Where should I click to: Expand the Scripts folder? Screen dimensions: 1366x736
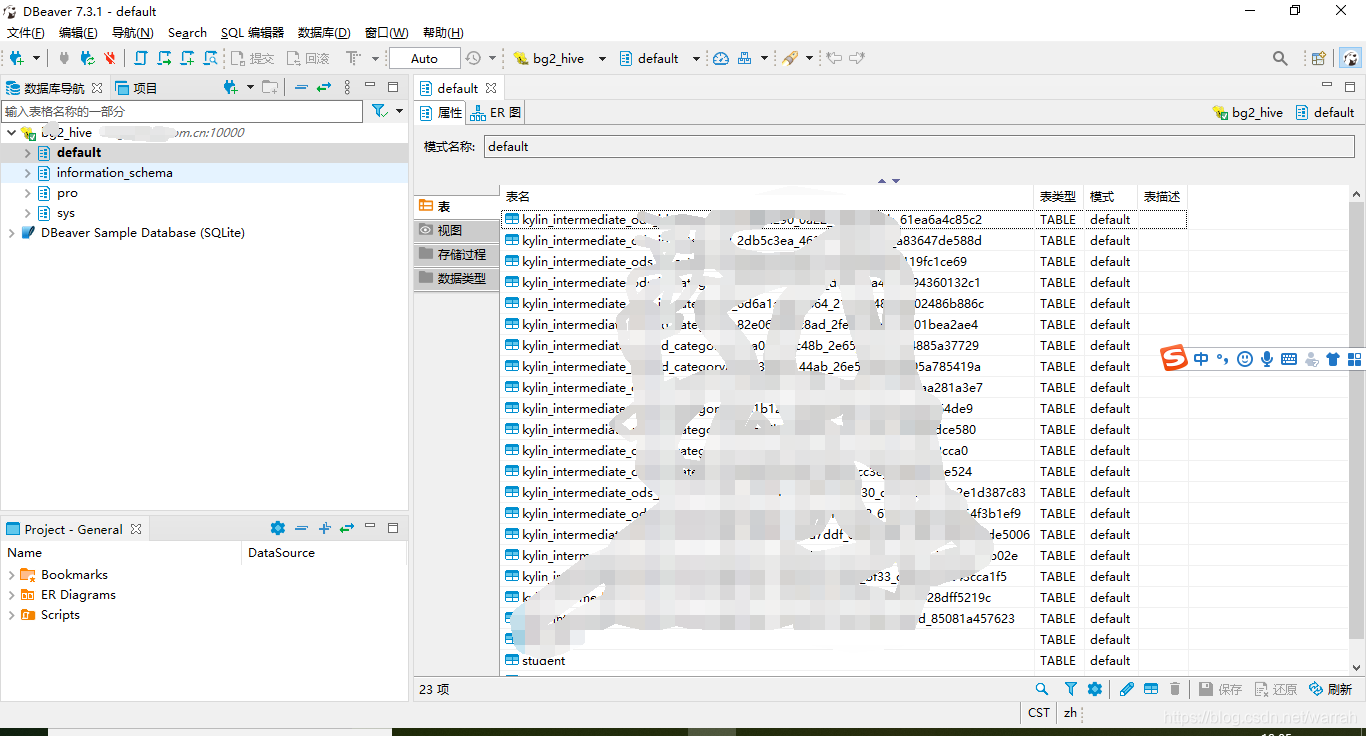pyautogui.click(x=11, y=615)
